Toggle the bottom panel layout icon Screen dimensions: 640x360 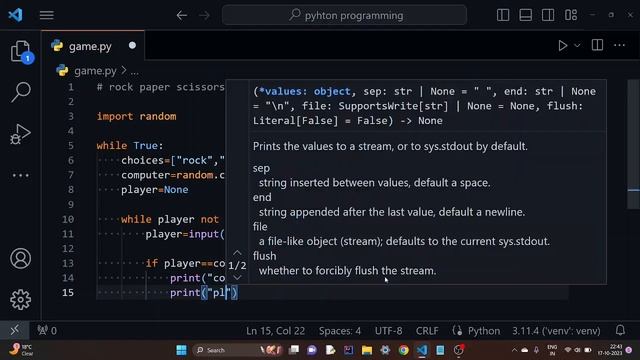pos(525,15)
